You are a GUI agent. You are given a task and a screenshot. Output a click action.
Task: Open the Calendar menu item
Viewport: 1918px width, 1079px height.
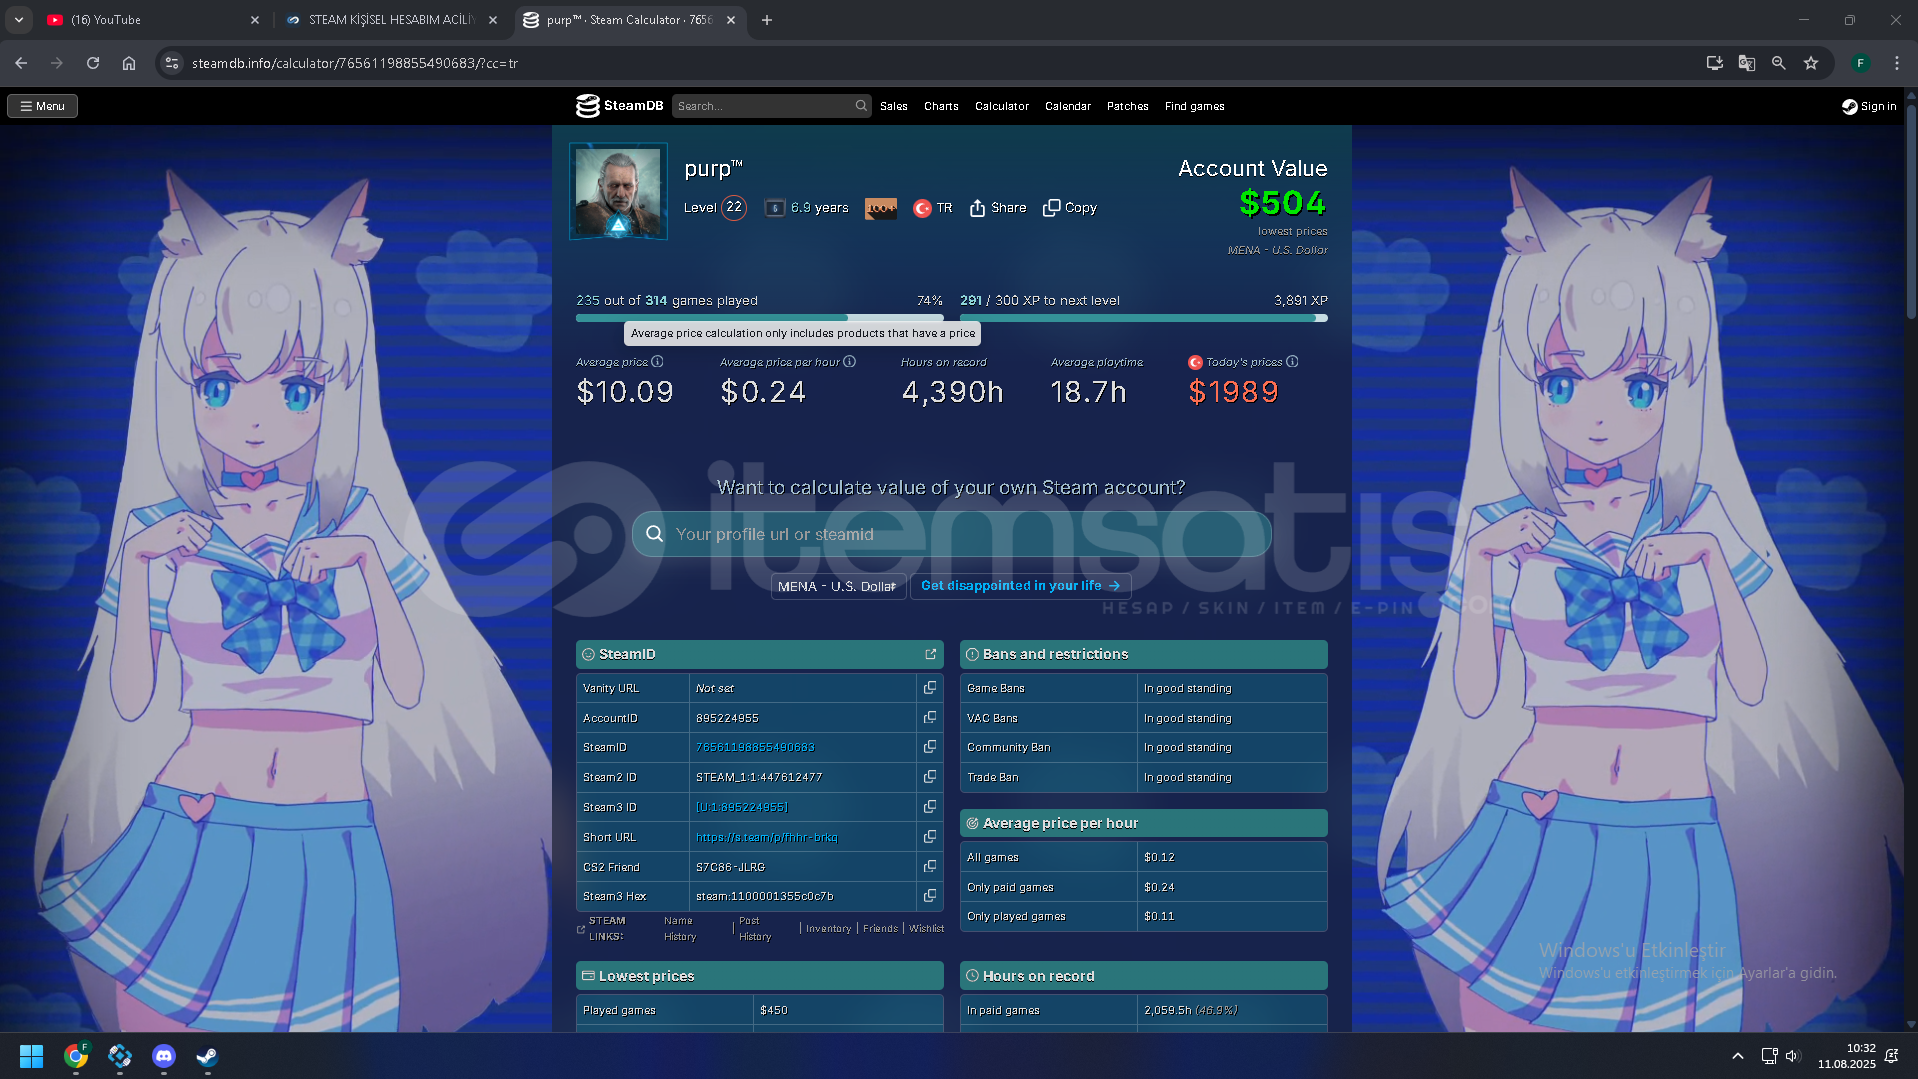tap(1068, 106)
